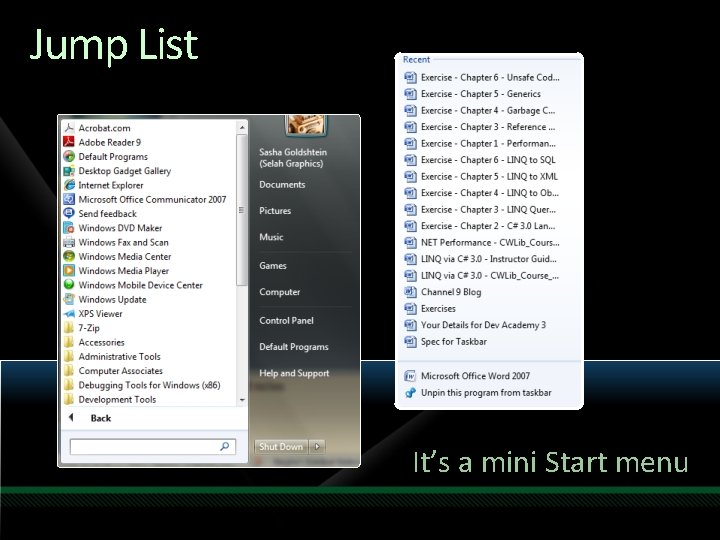Click the programs list scrollbar thumb

click(242, 209)
